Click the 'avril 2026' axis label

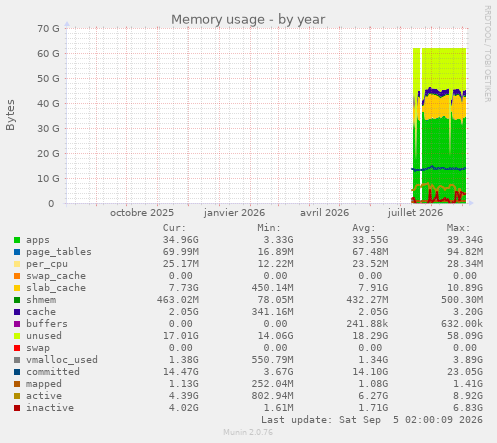[324, 213]
